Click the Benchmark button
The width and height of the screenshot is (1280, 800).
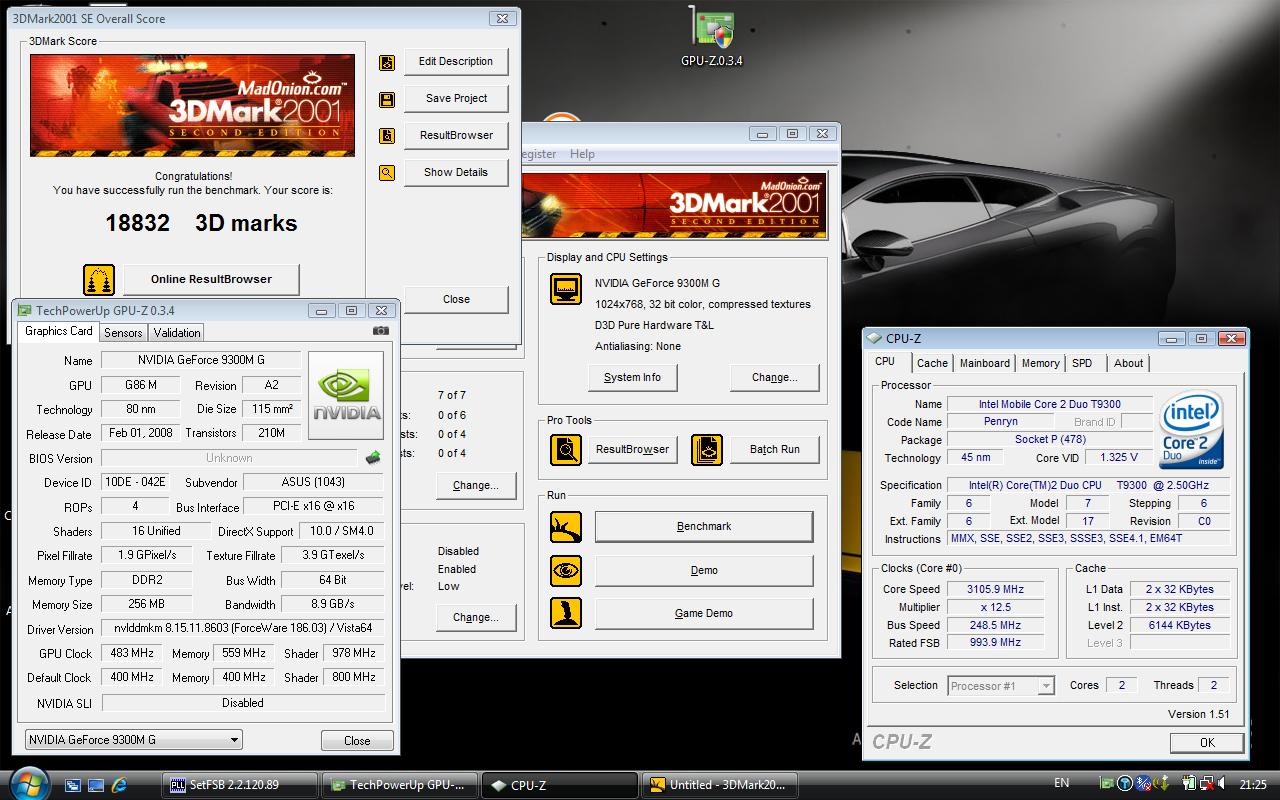pos(704,526)
